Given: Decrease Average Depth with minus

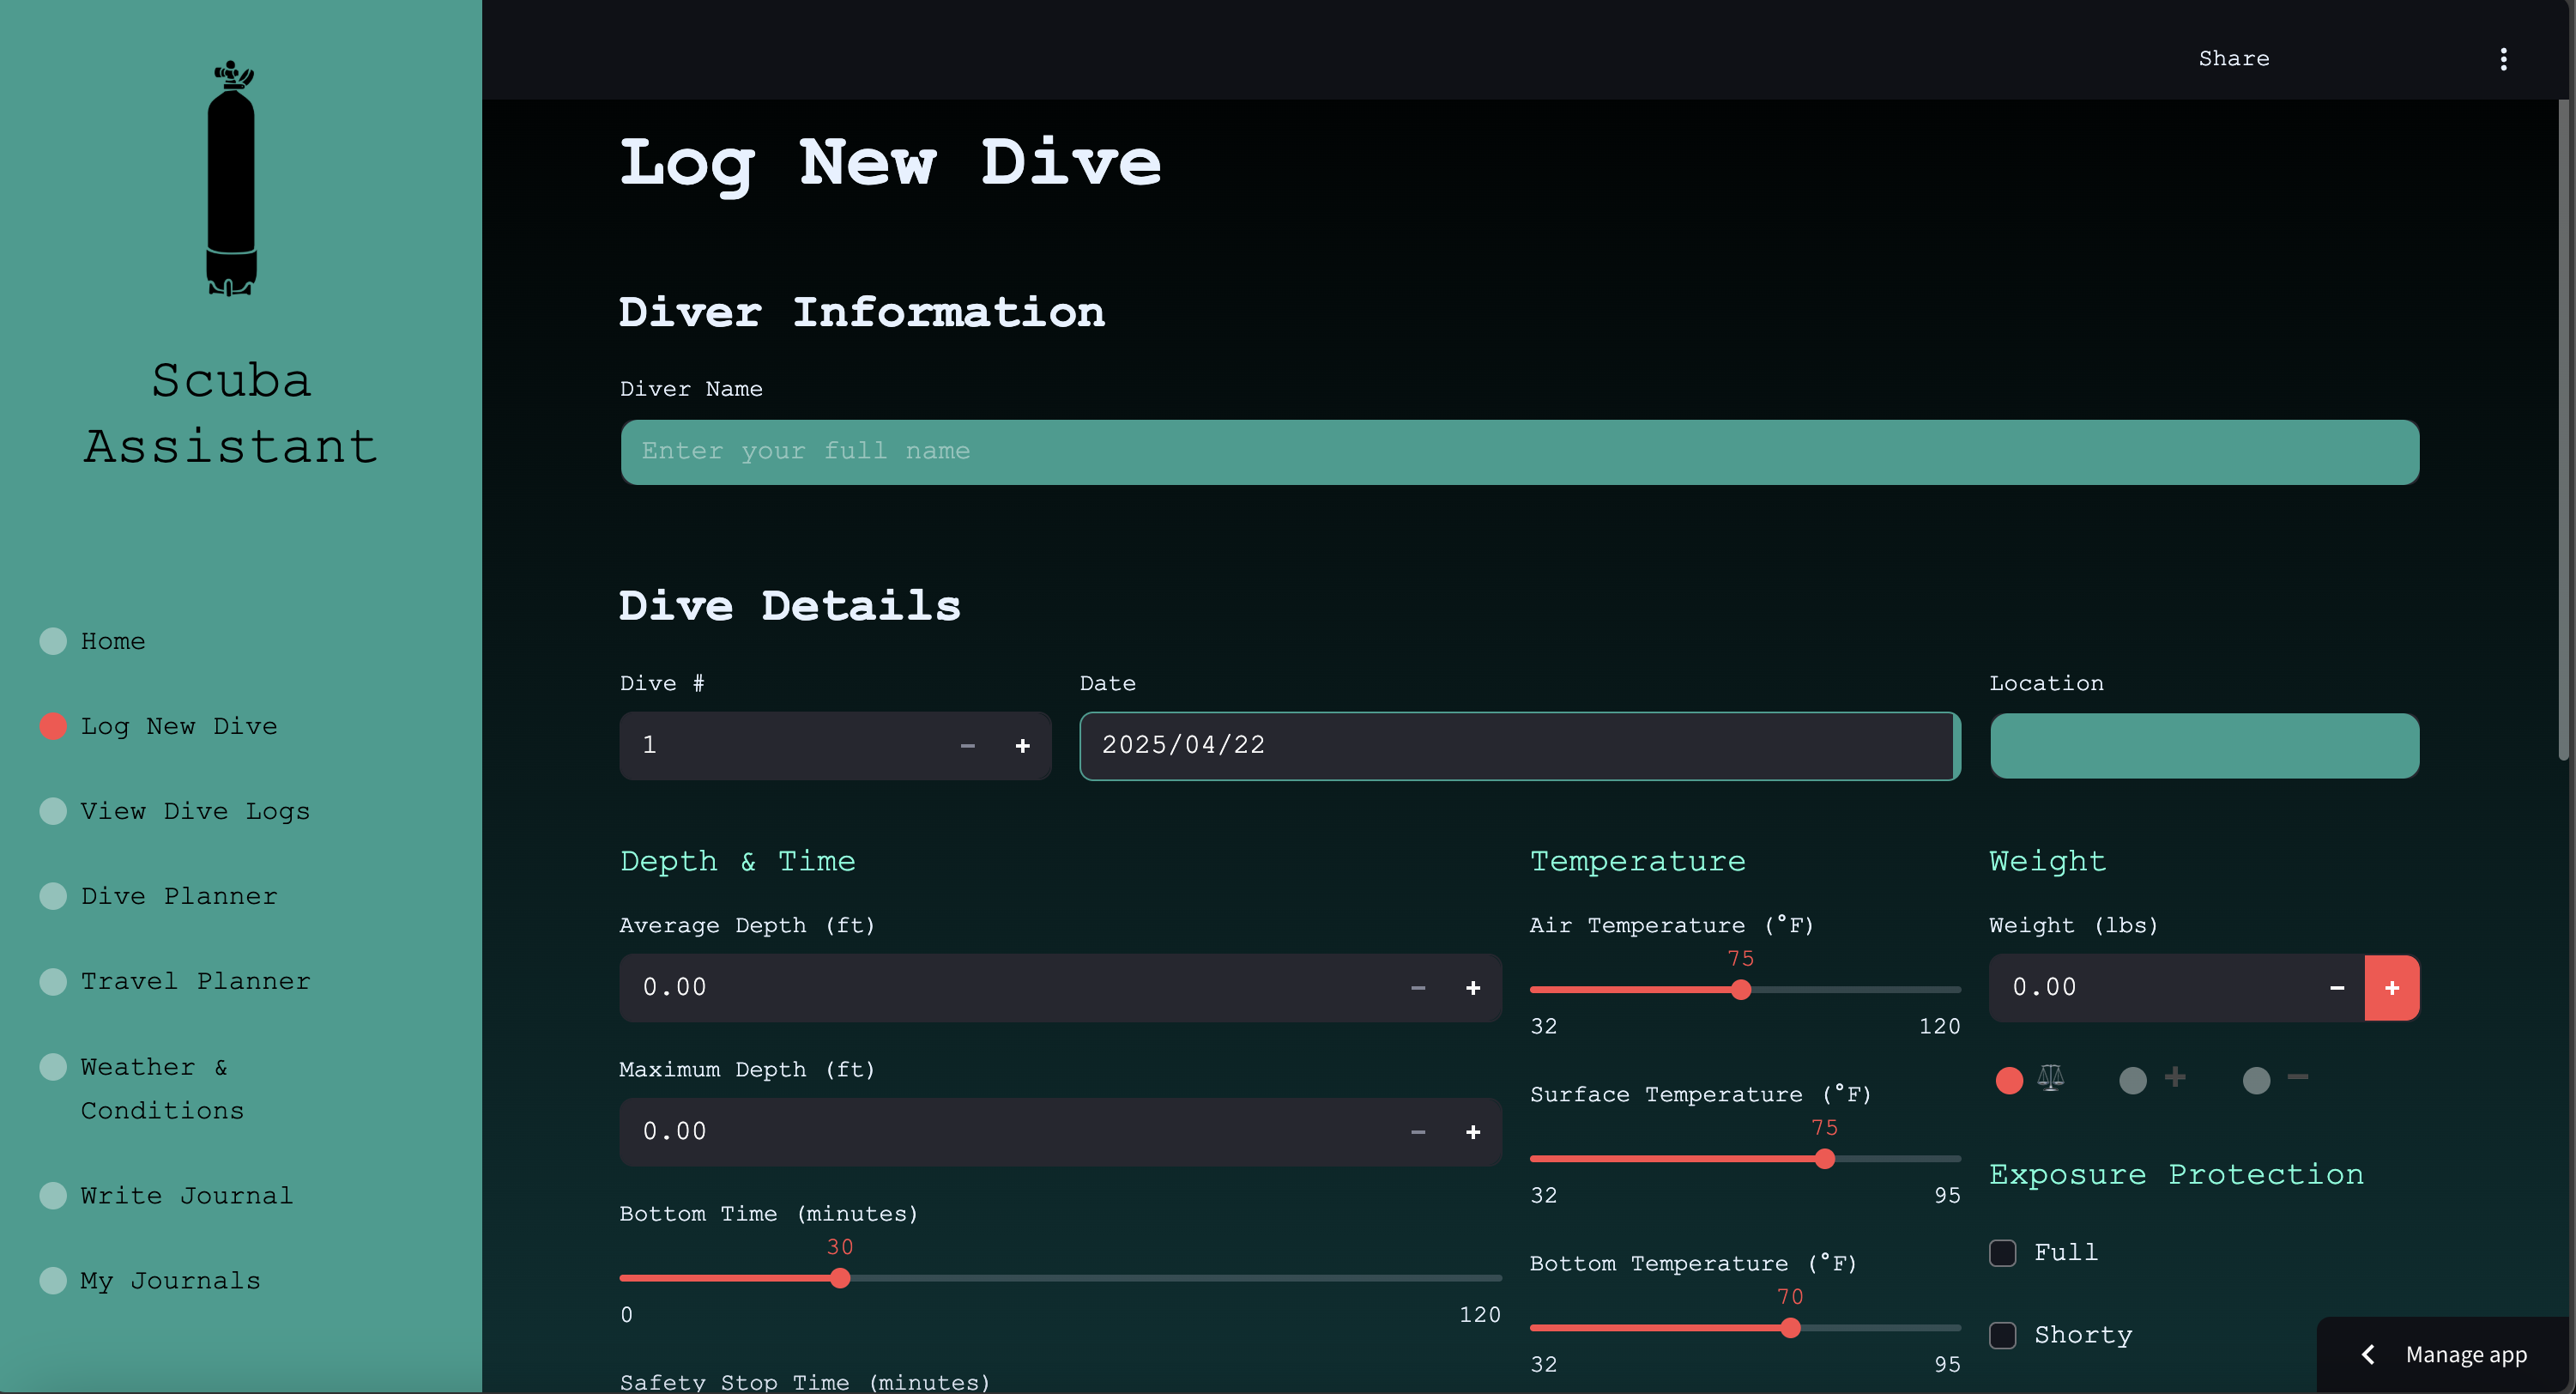Looking at the screenshot, I should click(x=1417, y=988).
